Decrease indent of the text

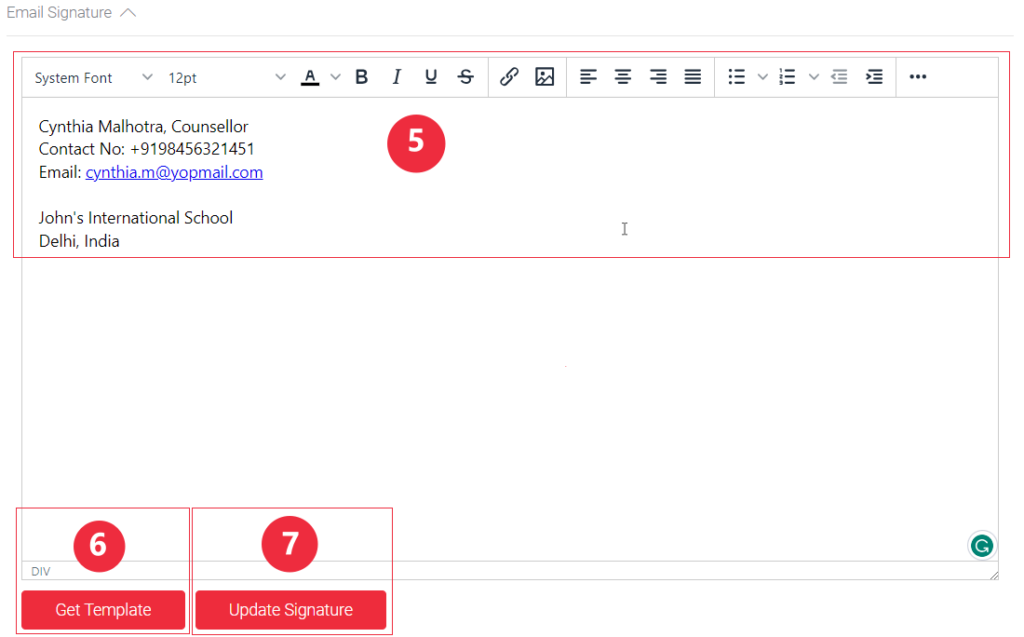(x=839, y=77)
